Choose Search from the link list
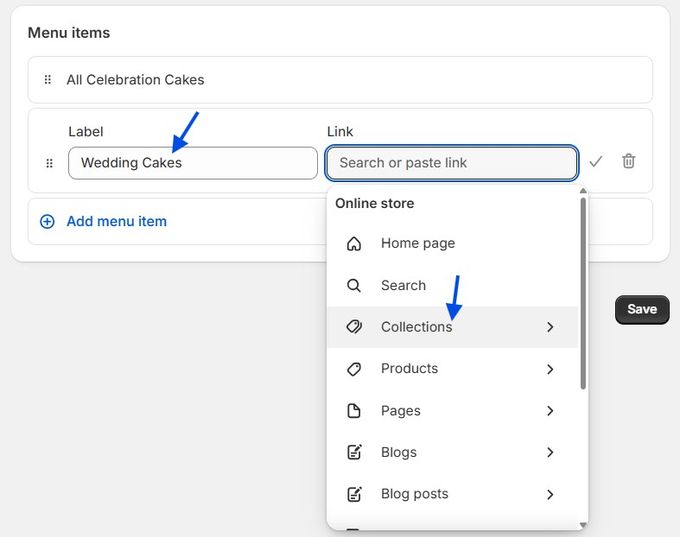 [453, 285]
